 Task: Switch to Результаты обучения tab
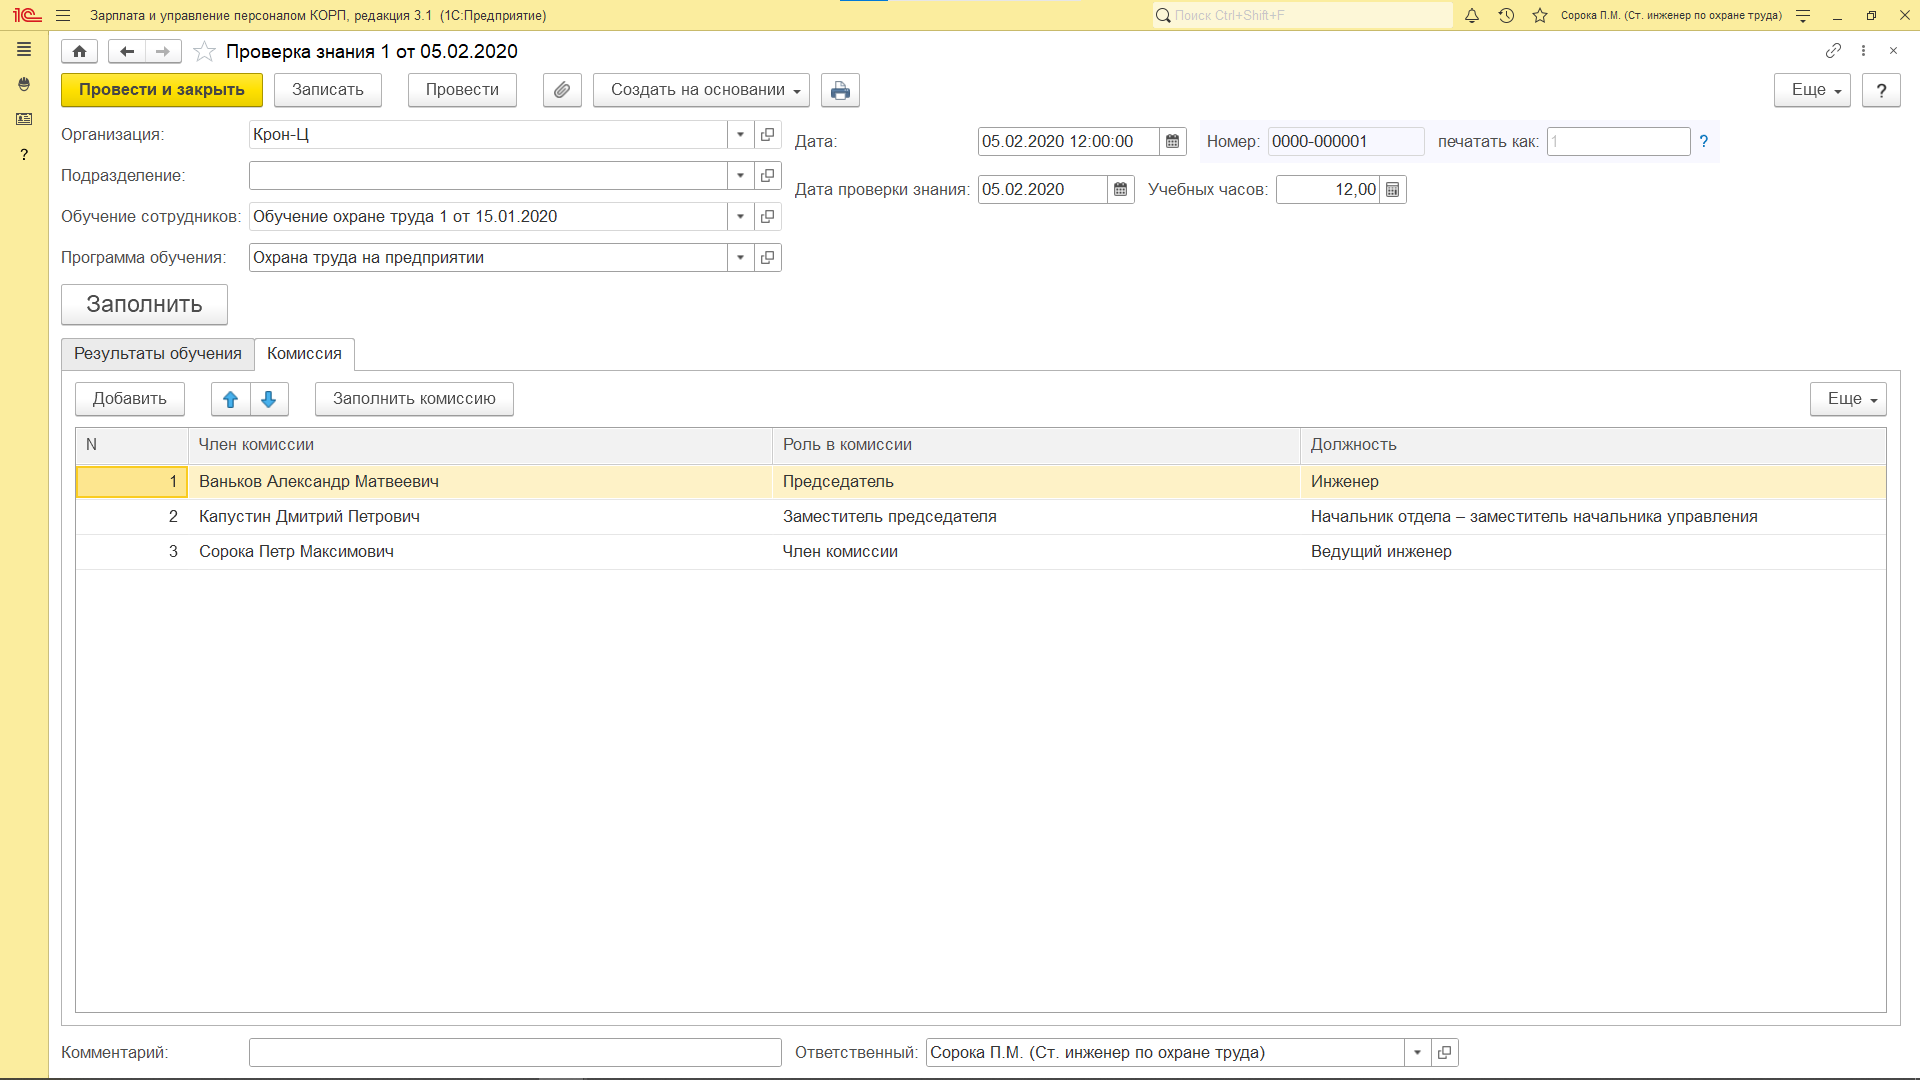[158, 354]
